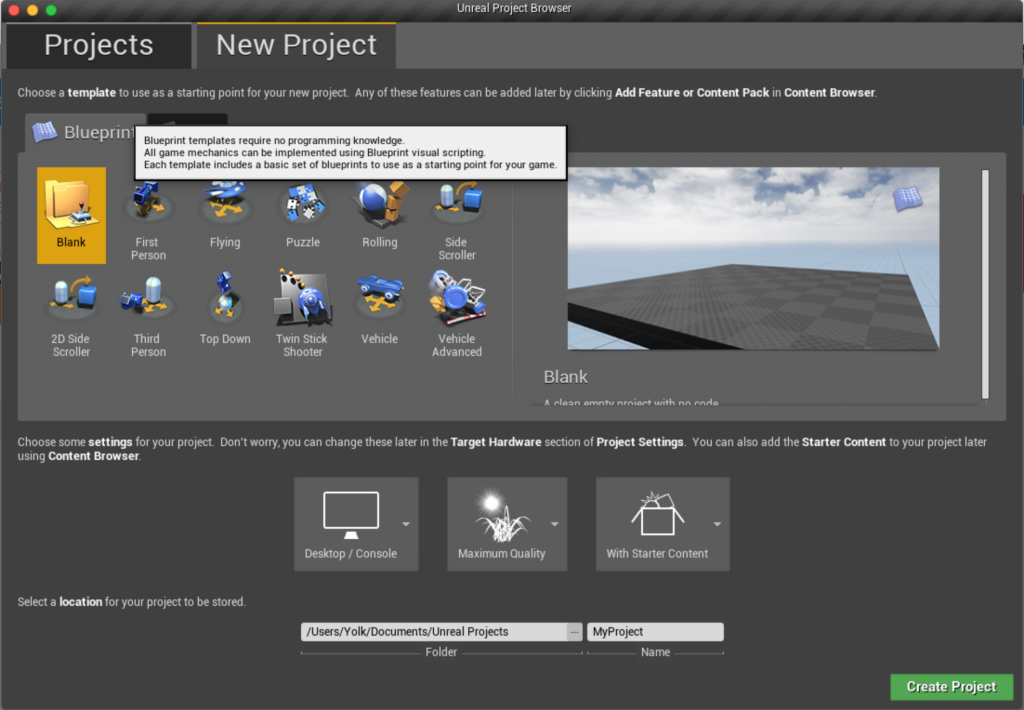1024x710 pixels.
Task: Open the Maximum Quality dropdown arrow
Action: [554, 524]
